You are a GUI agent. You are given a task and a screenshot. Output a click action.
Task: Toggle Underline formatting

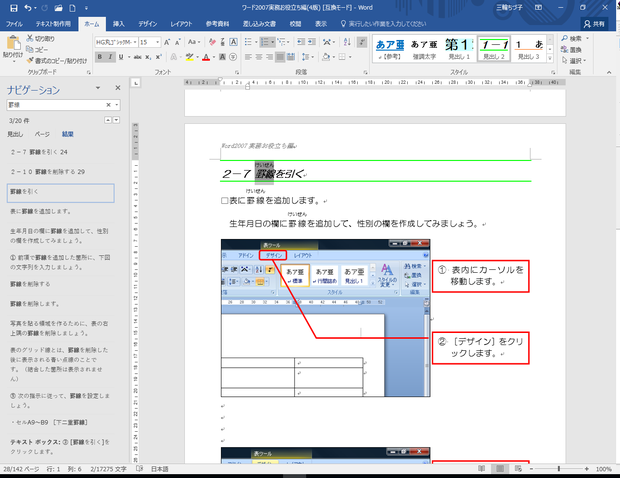(x=121, y=57)
